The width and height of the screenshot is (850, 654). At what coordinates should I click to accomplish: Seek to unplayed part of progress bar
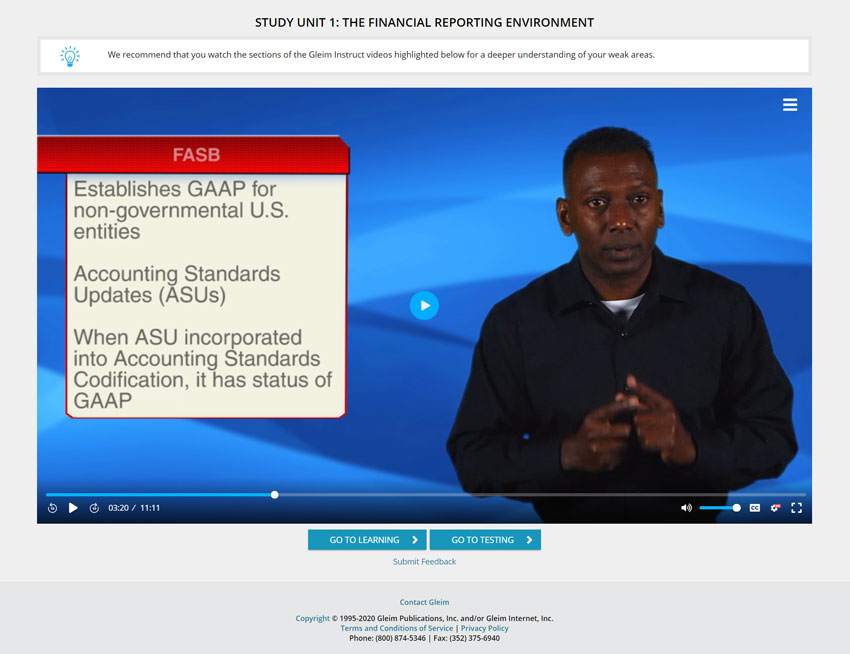(542, 495)
